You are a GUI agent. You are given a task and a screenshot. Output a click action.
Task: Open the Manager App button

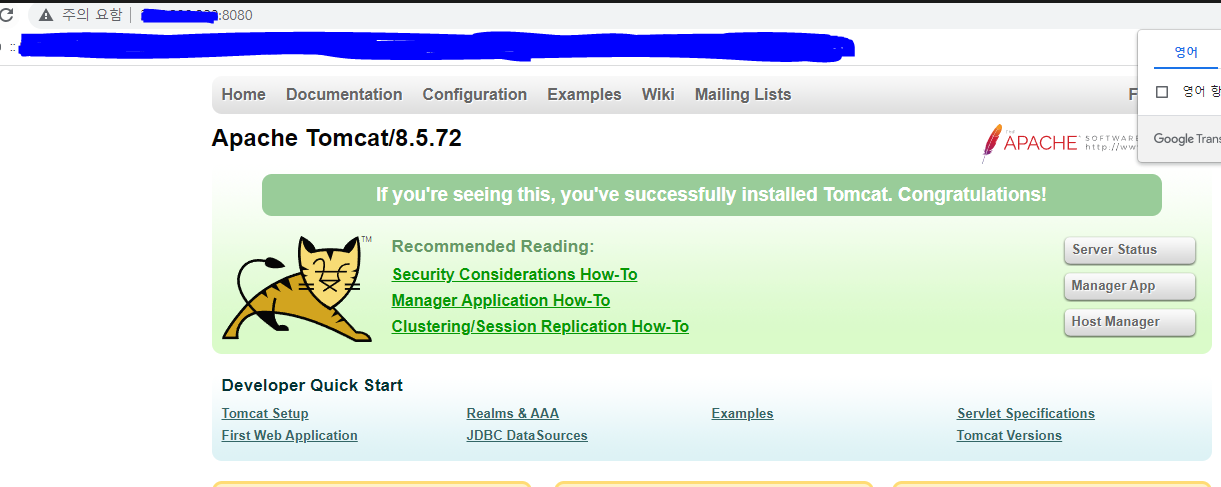pos(1130,286)
